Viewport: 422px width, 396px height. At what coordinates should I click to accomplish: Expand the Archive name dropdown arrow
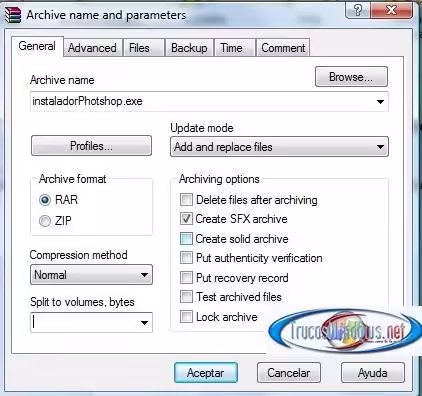(380, 102)
